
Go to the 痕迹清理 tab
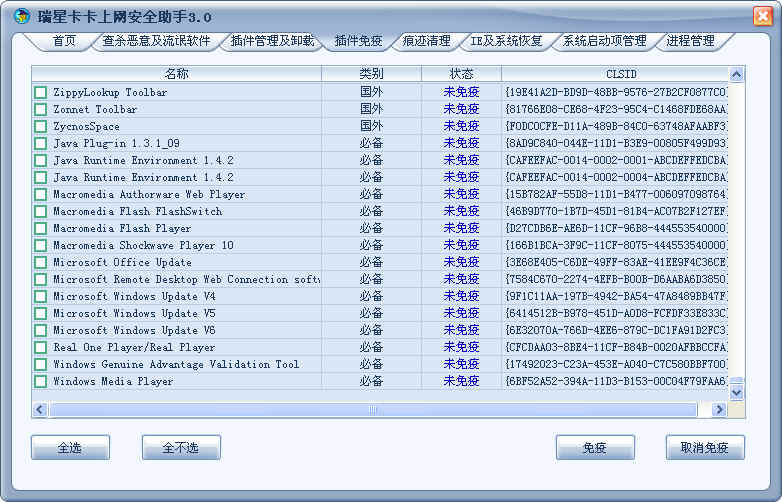426,41
